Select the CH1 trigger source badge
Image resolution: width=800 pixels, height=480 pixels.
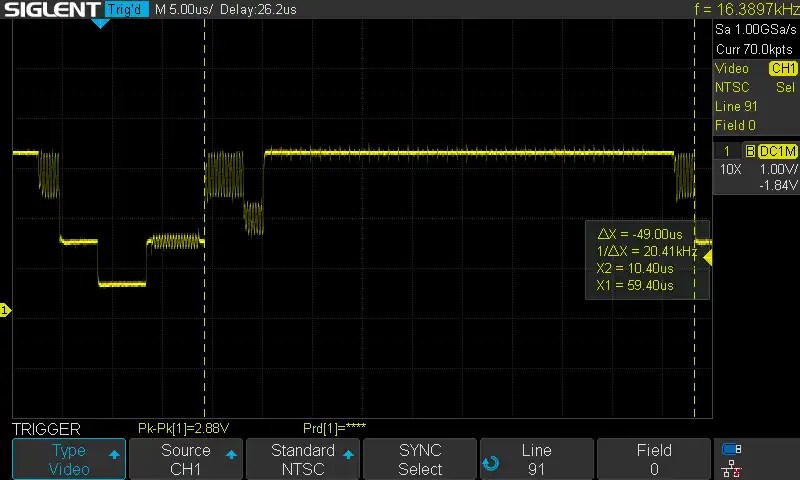tap(781, 69)
